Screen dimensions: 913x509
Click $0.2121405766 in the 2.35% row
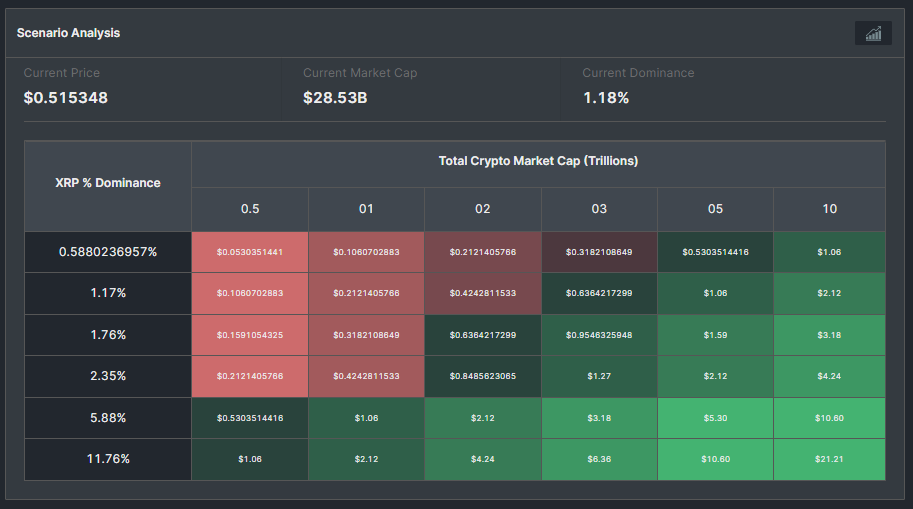tap(250, 376)
